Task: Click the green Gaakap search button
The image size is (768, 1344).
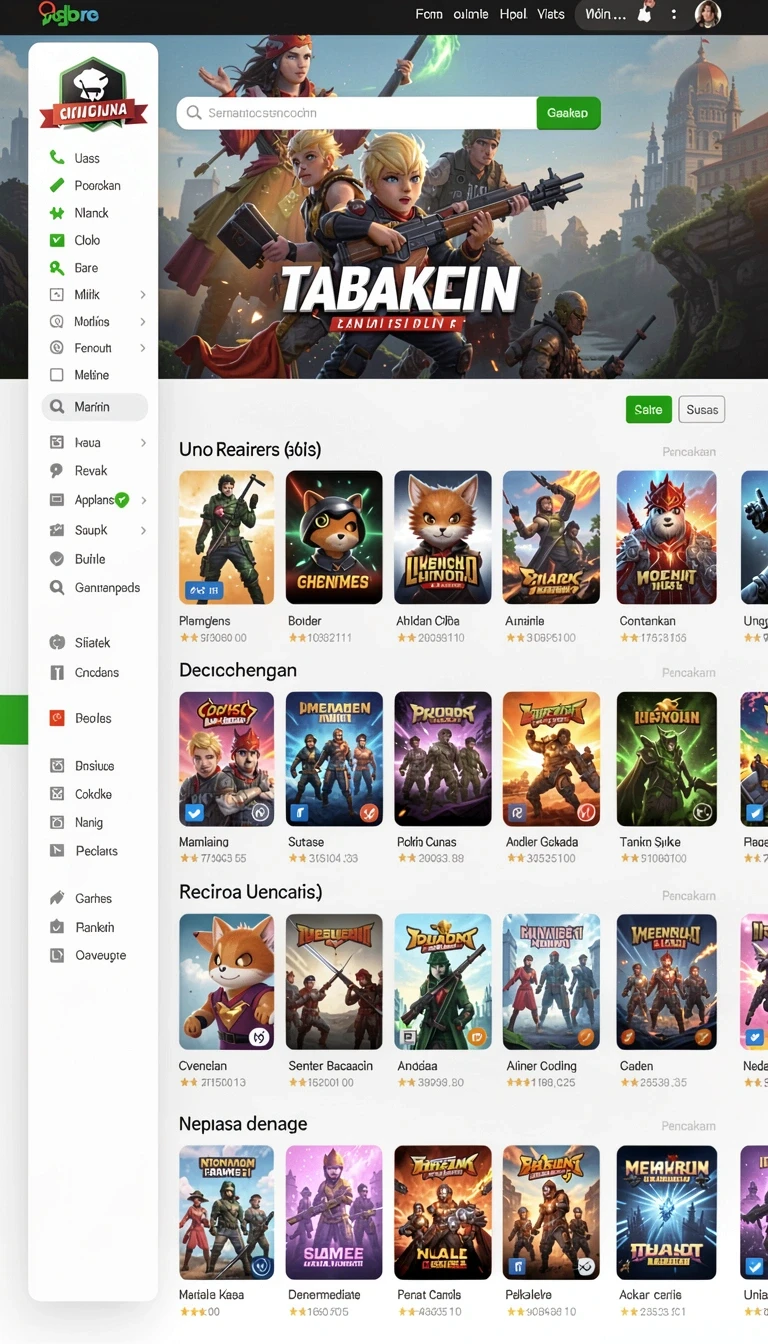Action: (x=568, y=113)
